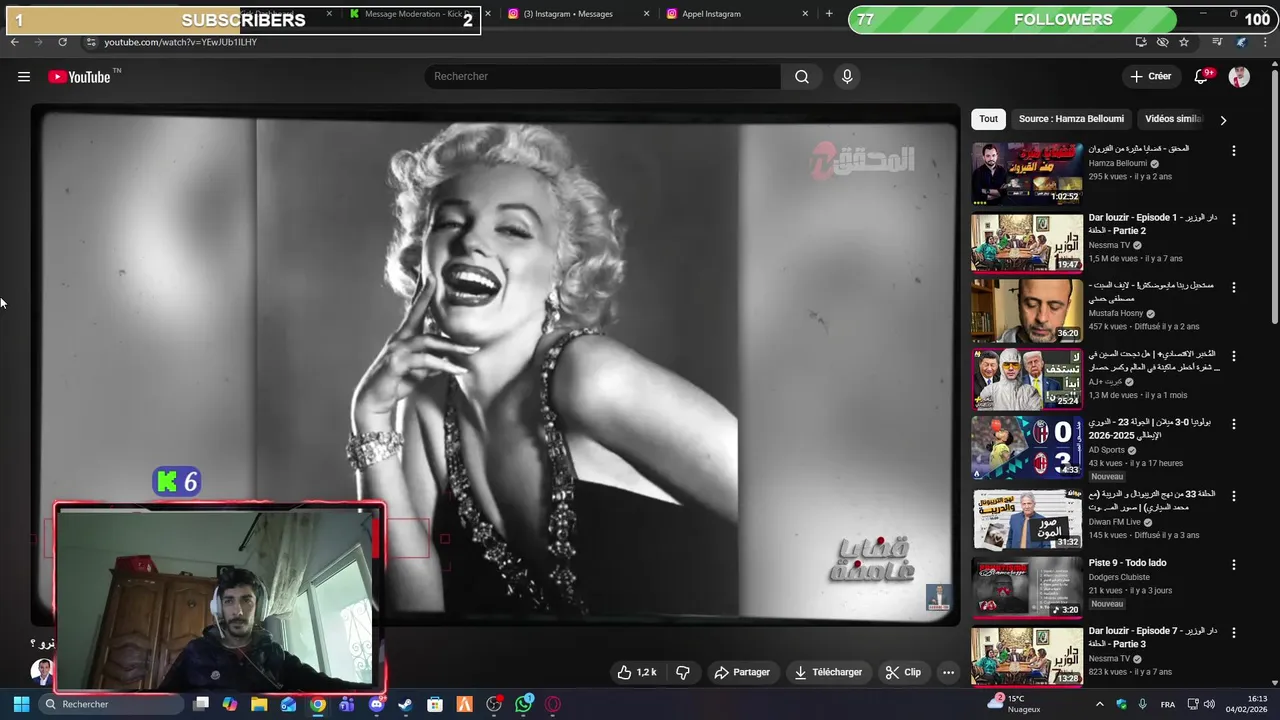Image resolution: width=1280 pixels, height=720 pixels.
Task: Go back with the browser back arrow
Action: pyautogui.click(x=14, y=42)
